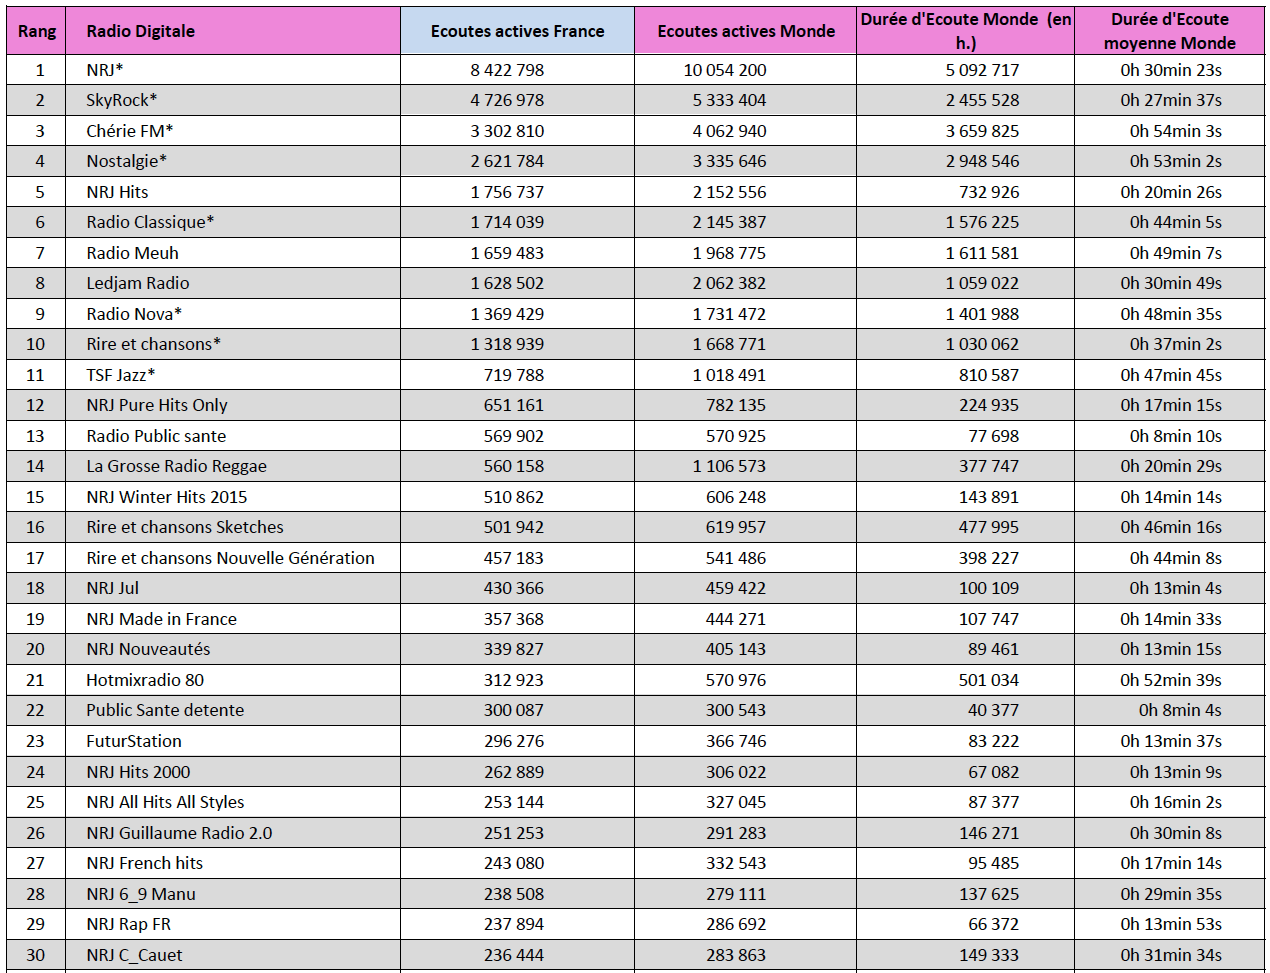
Task: Select world listens value 10 054 200
Action: pos(725,70)
